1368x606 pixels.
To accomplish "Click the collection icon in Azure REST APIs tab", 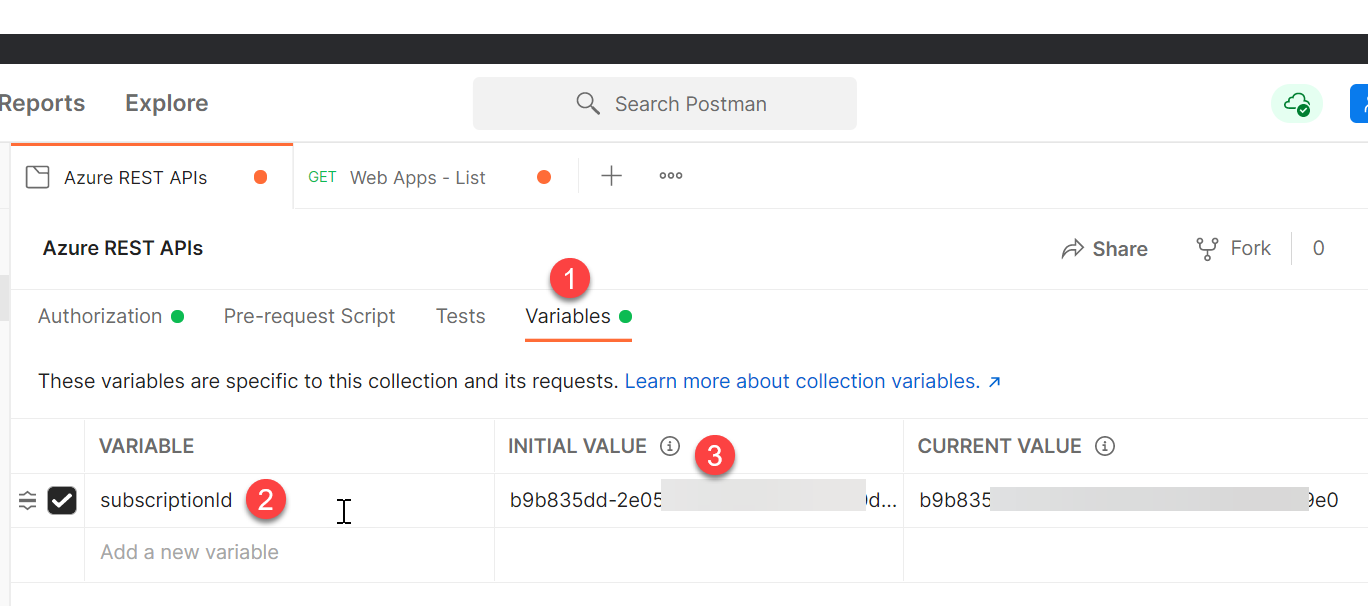I will pos(37,177).
